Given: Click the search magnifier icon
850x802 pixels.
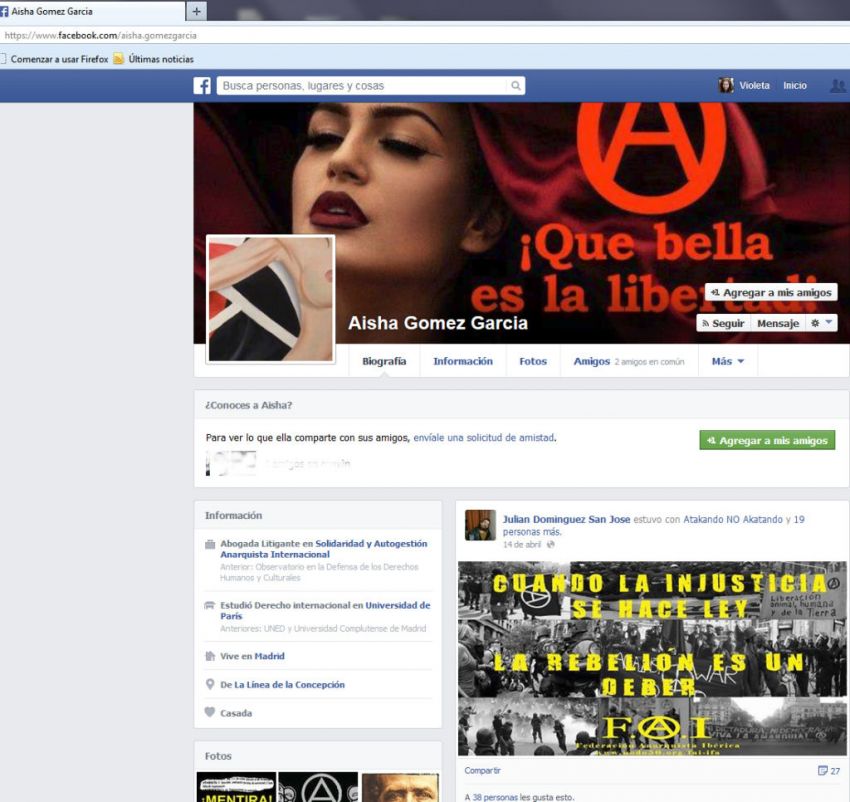Looking at the screenshot, I should (x=516, y=86).
